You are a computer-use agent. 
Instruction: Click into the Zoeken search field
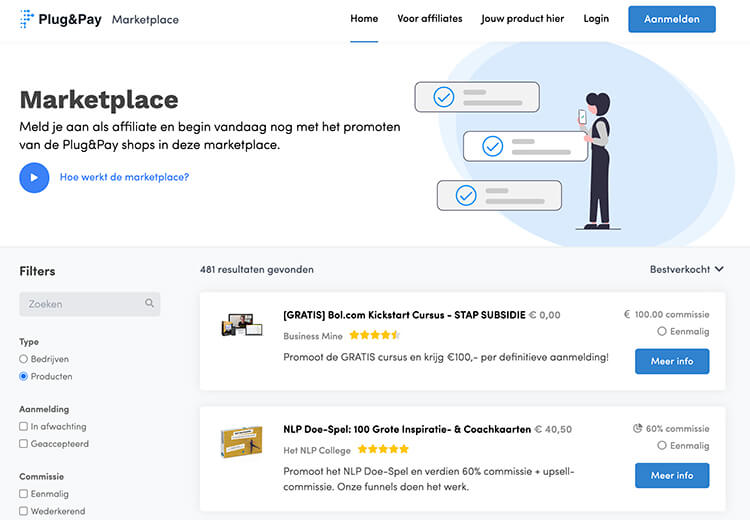point(84,304)
